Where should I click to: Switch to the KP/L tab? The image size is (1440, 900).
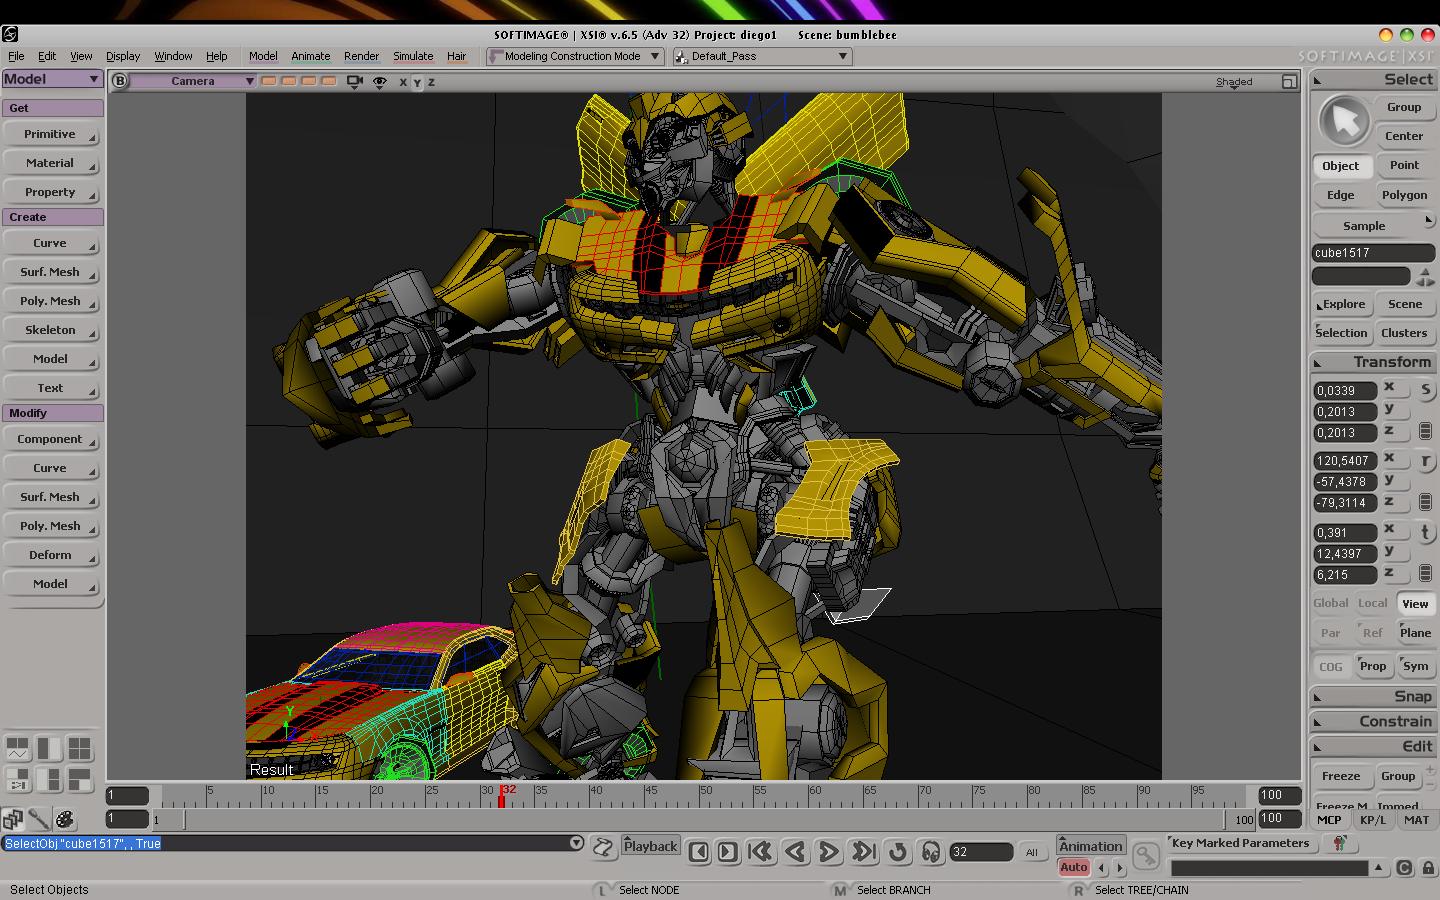[1373, 820]
